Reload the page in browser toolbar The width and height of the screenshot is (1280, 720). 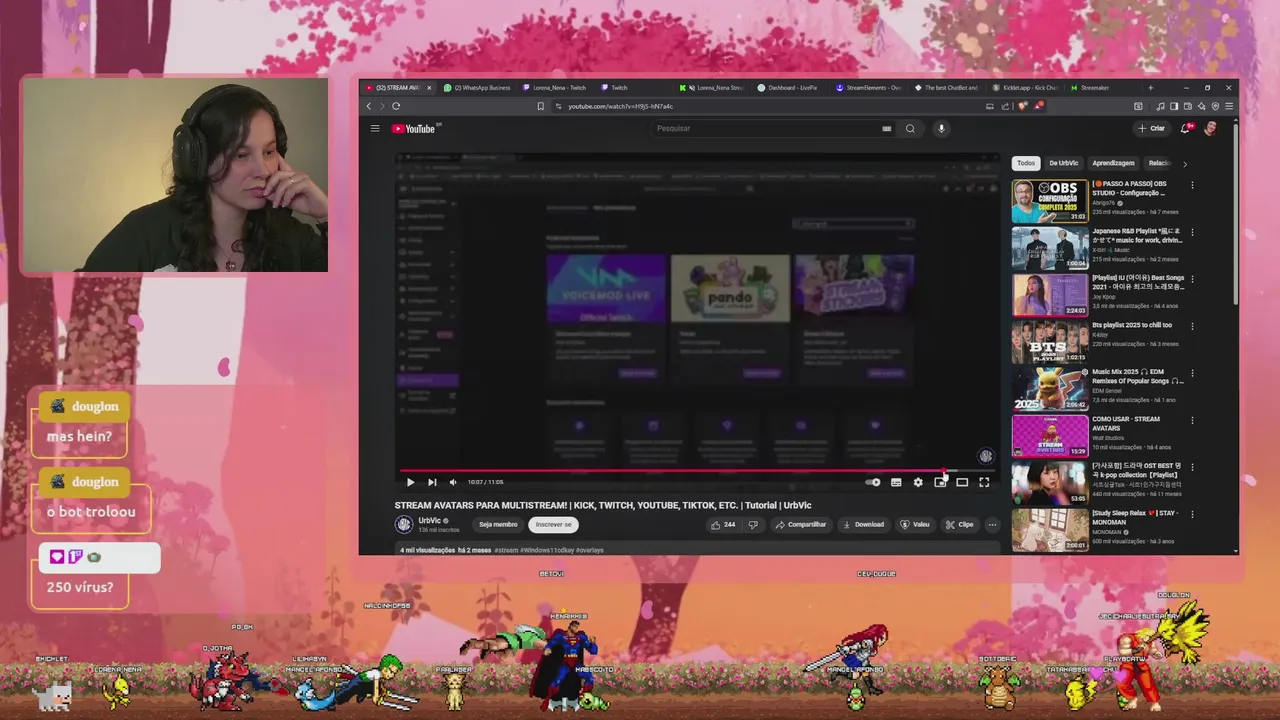[x=396, y=106]
